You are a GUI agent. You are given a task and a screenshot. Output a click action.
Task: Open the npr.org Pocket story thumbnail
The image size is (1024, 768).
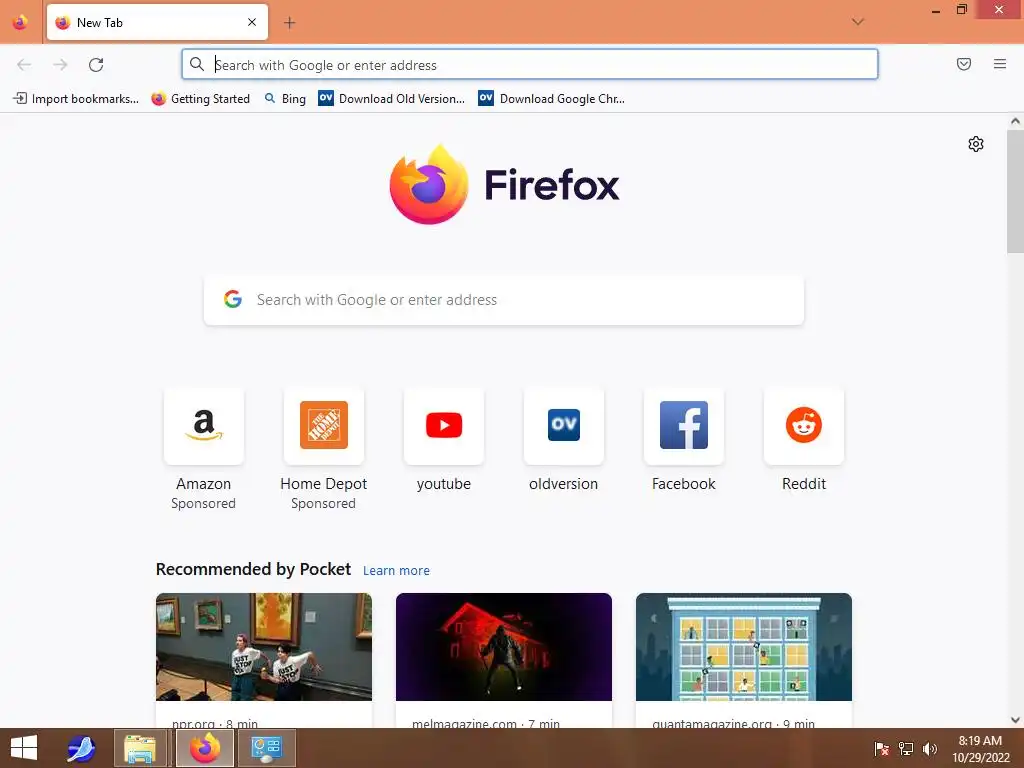(x=264, y=647)
